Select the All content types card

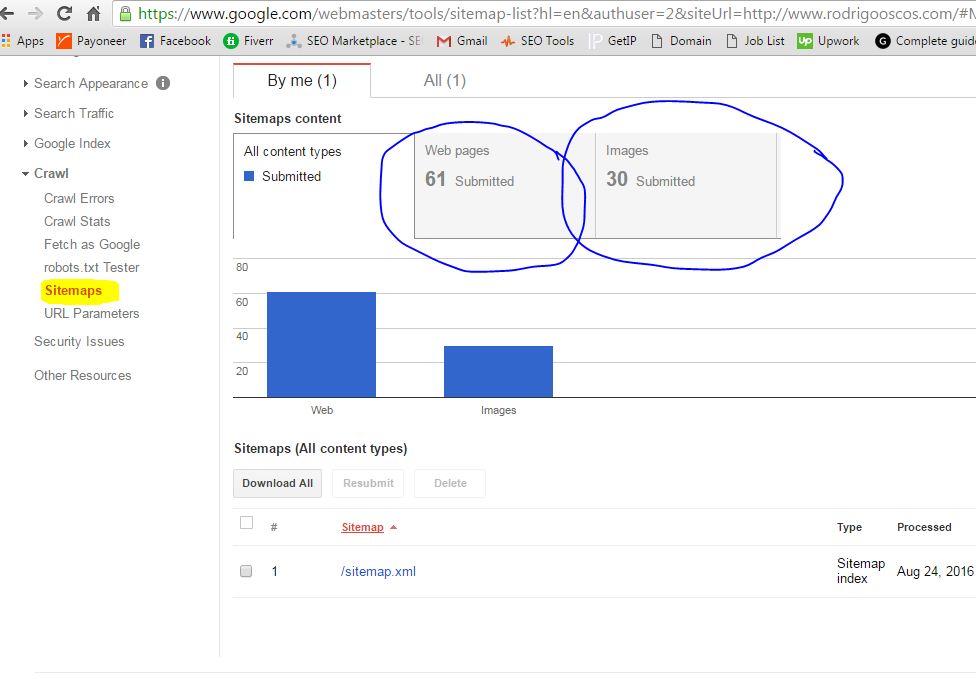[324, 186]
